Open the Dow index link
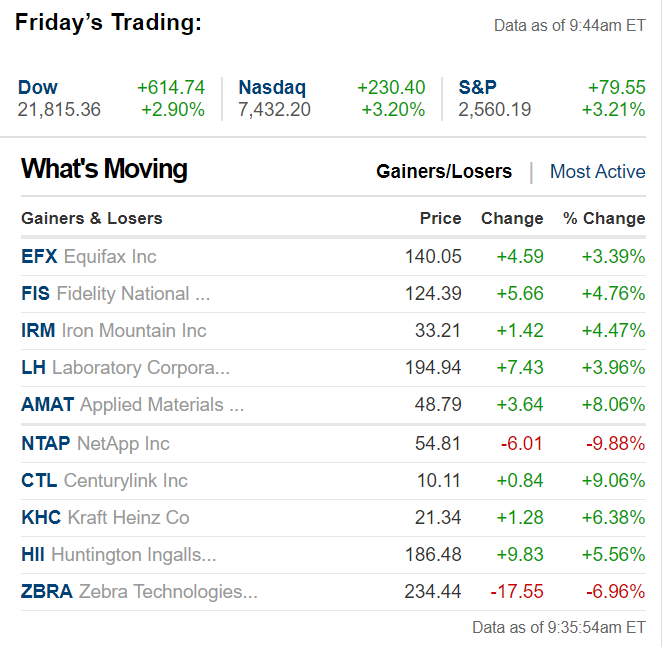 [x=38, y=88]
